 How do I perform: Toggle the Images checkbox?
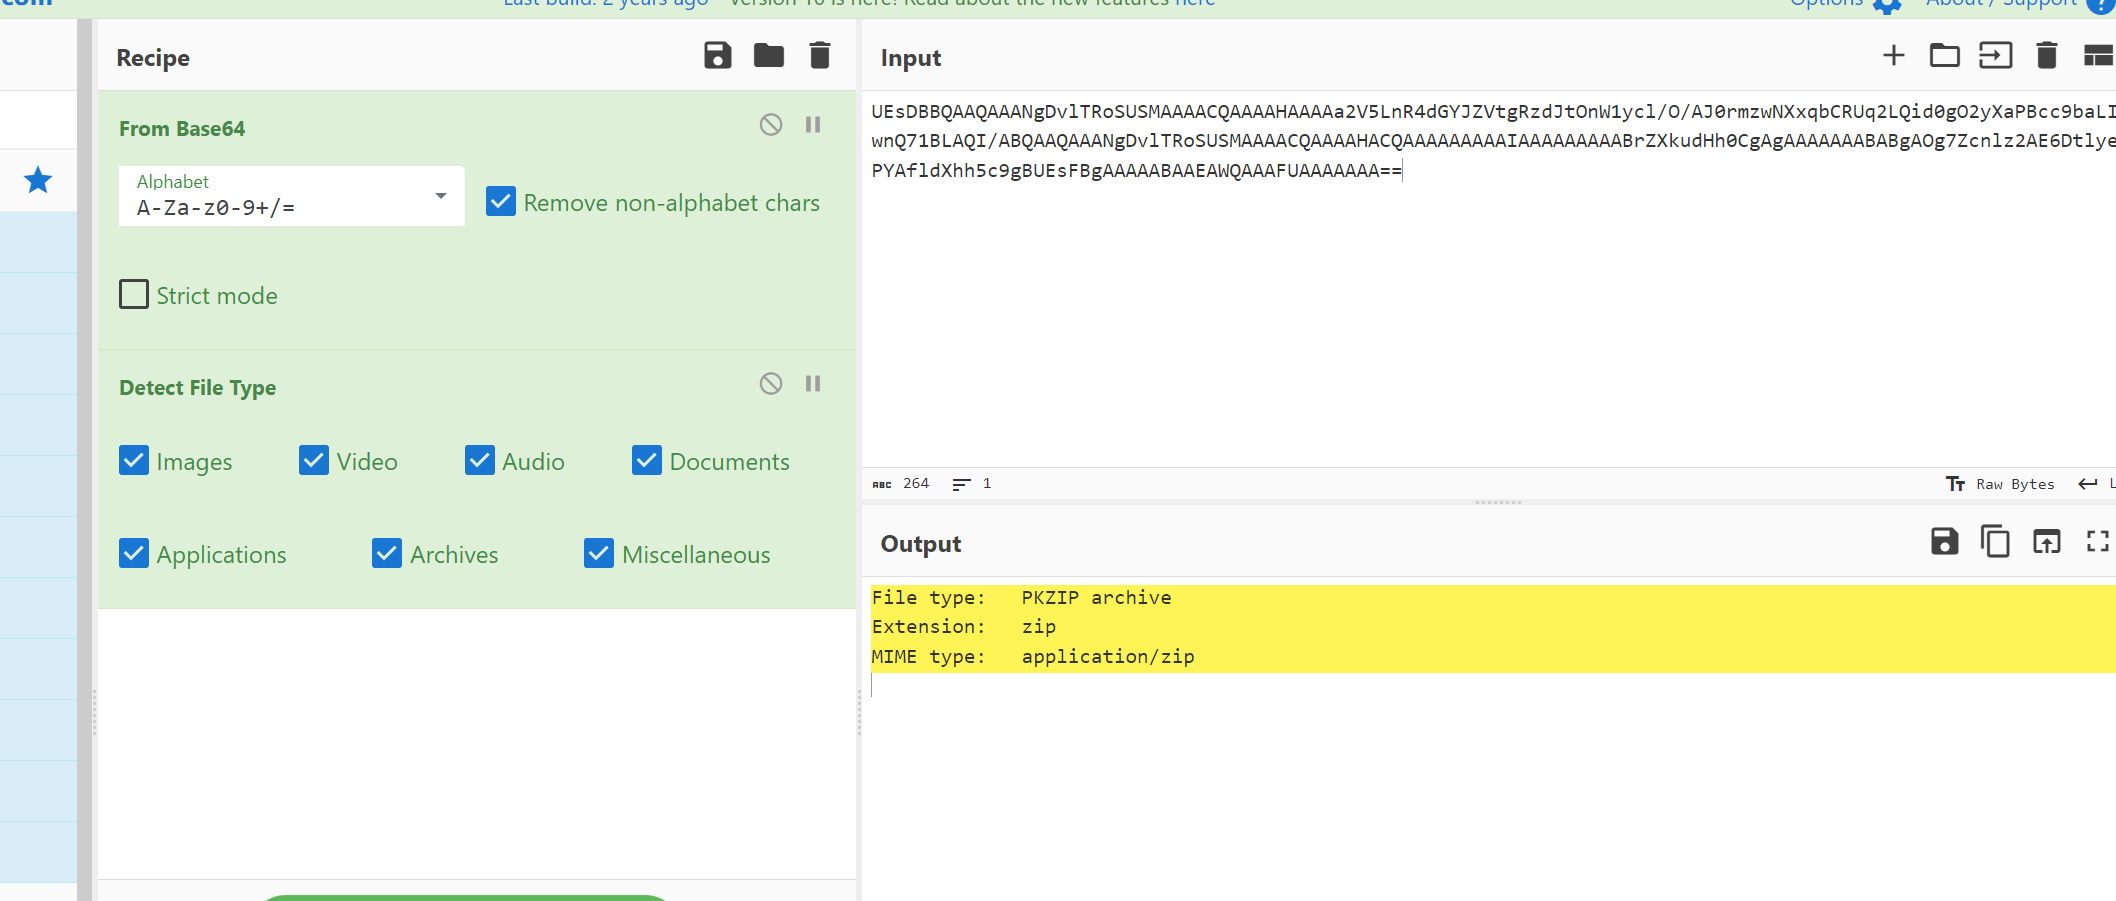(134, 461)
